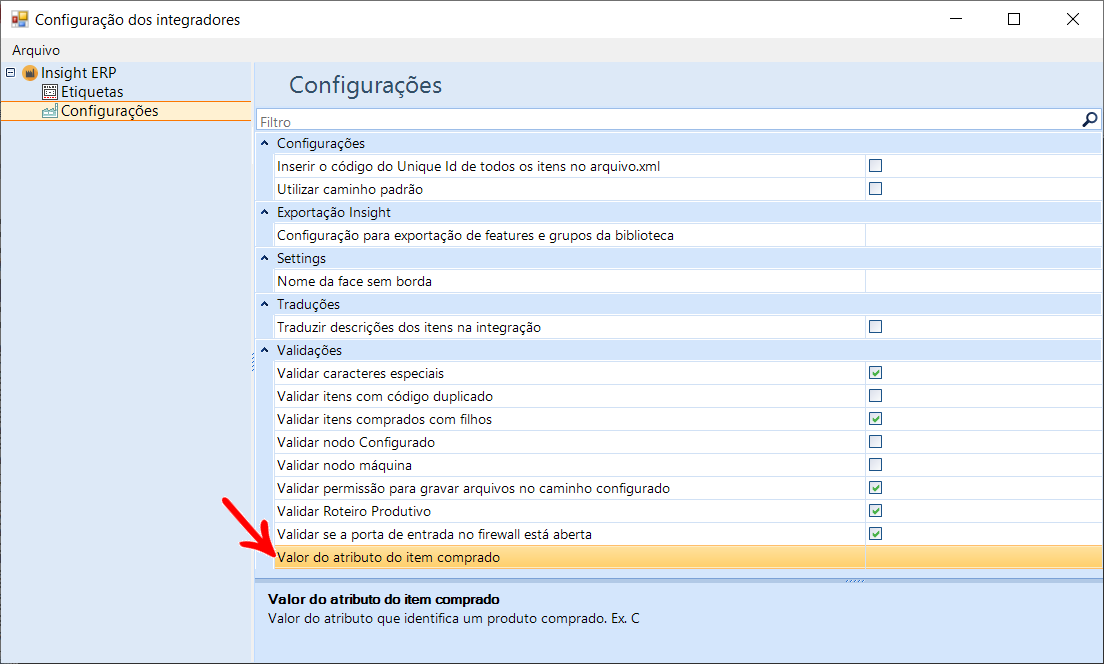The width and height of the screenshot is (1116, 669).
Task: Close the Configuração dos integradores window
Action: [x=1073, y=19]
